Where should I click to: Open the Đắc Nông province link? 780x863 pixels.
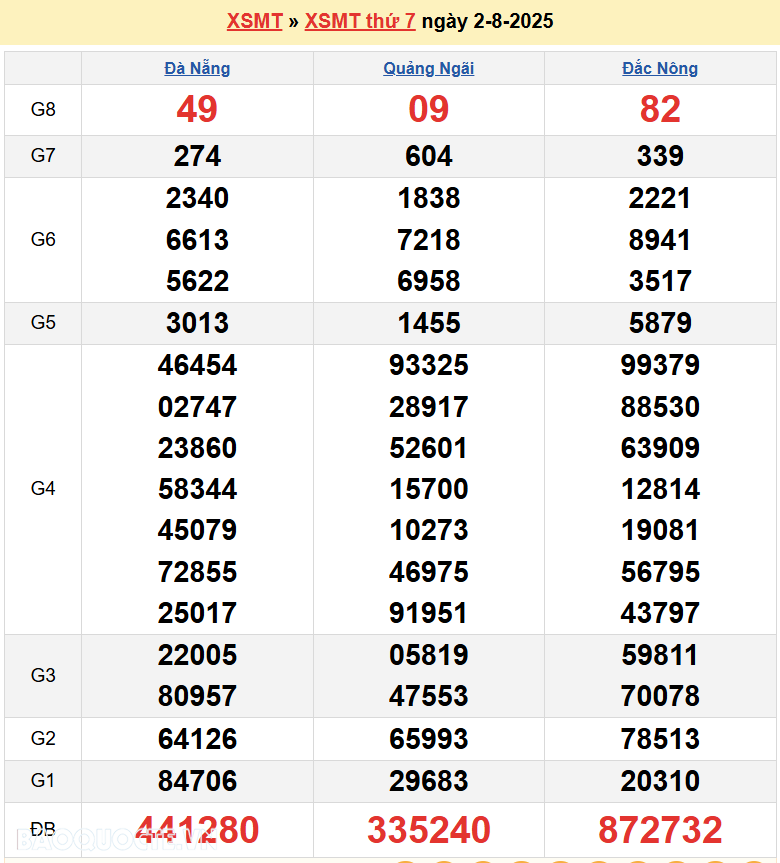pyautogui.click(x=660, y=68)
